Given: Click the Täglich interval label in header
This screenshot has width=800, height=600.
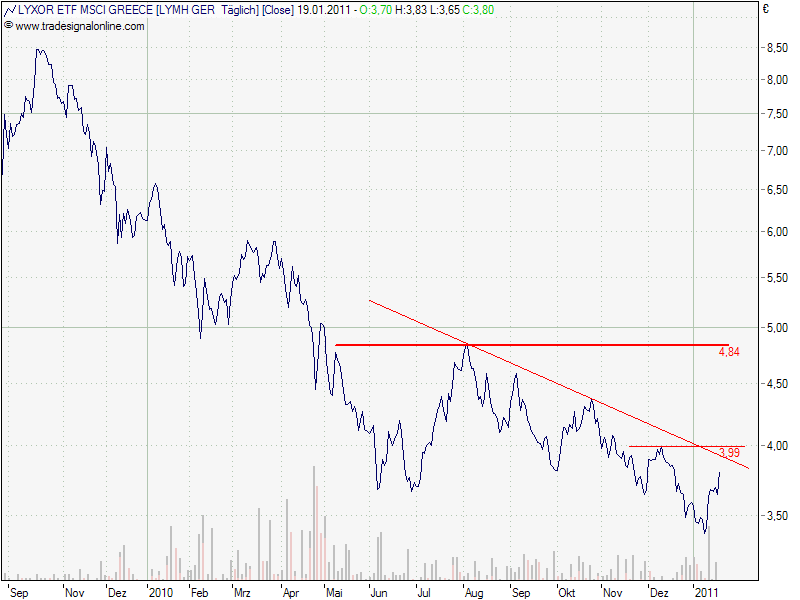Looking at the screenshot, I should pyautogui.click(x=240, y=10).
